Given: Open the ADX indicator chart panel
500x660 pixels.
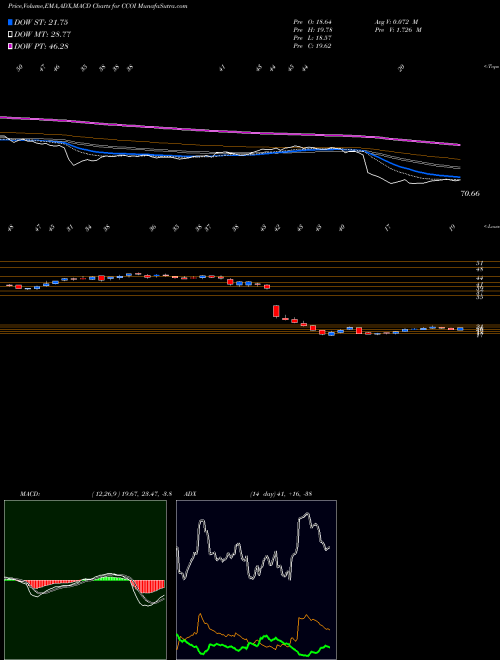Looking at the screenshot, I should [256, 580].
